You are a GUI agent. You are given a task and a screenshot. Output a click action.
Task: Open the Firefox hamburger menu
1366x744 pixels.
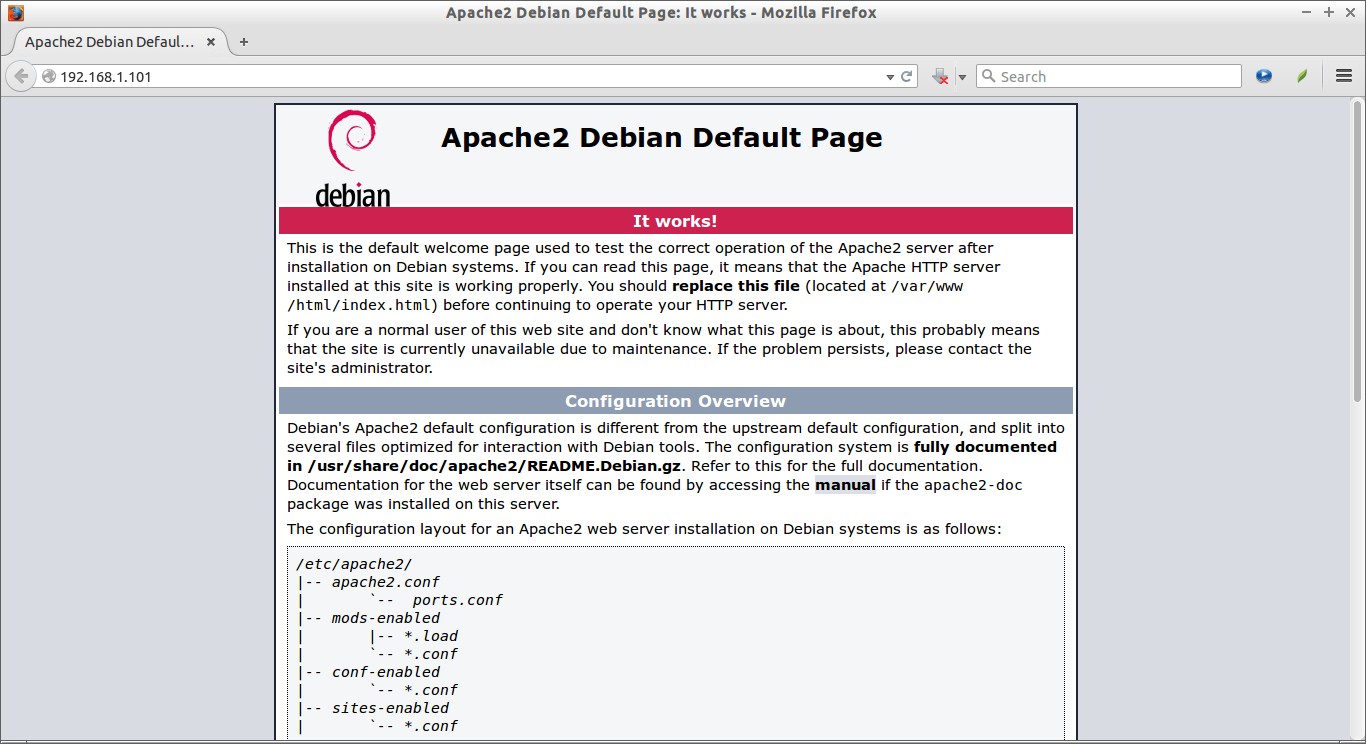(x=1344, y=76)
